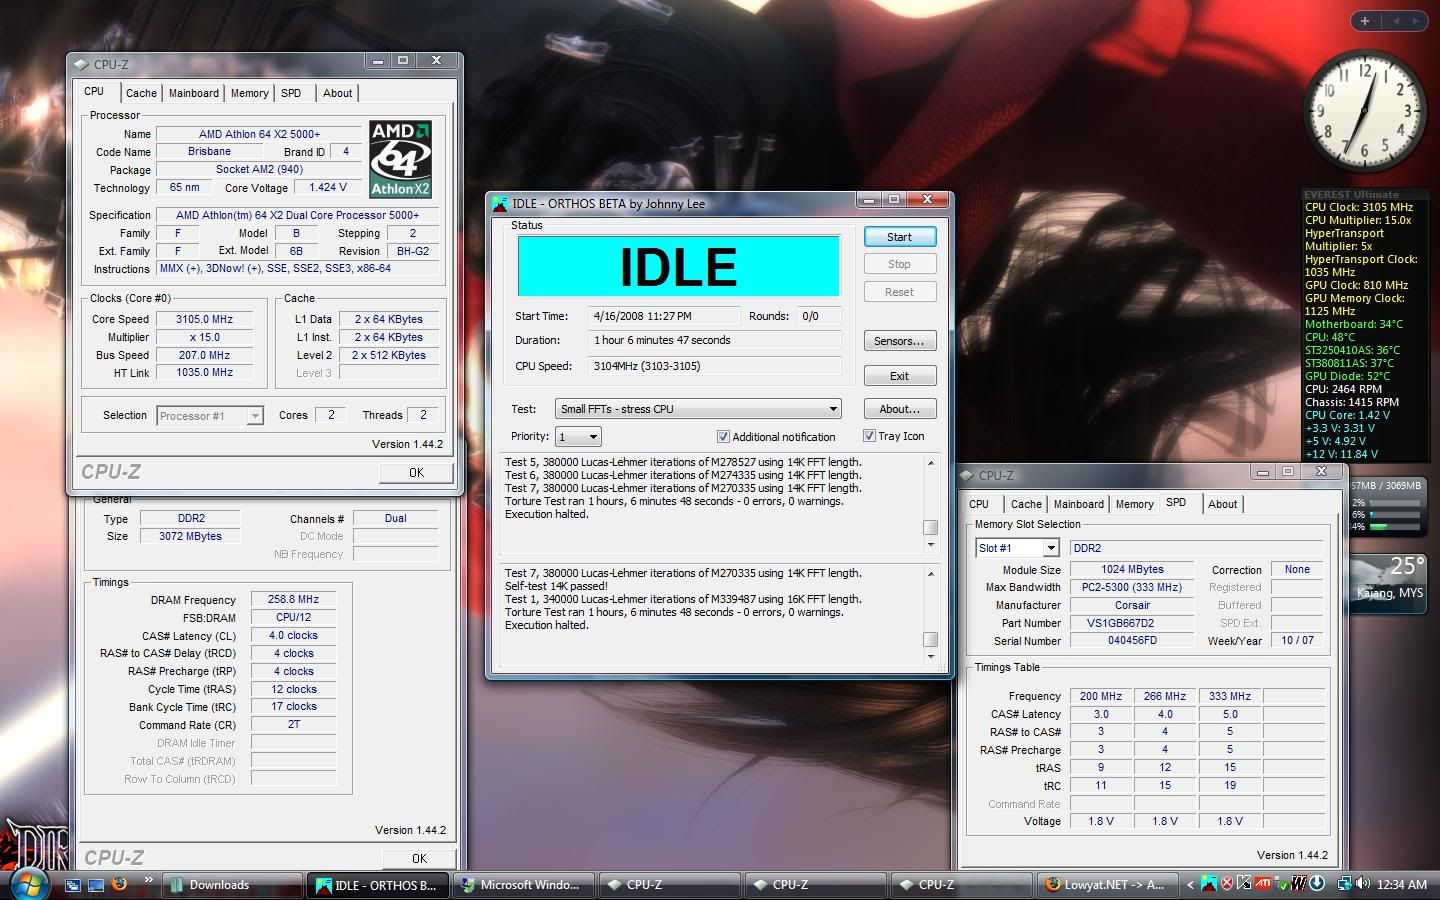Select the memory Size value 3072 MBytes
This screenshot has height=900, width=1440.
pyautogui.click(x=190, y=537)
